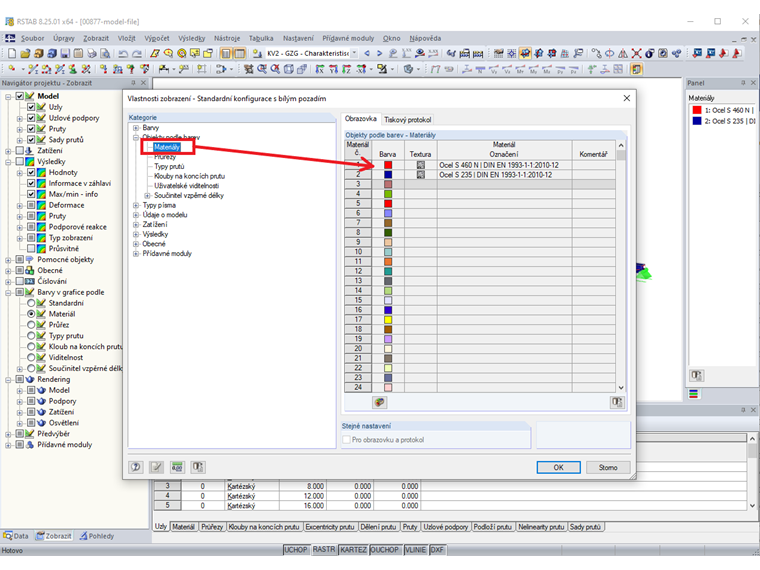Click the highlighted colour panel icon in second toolbar
The image size is (760, 570).
[x=636, y=69]
